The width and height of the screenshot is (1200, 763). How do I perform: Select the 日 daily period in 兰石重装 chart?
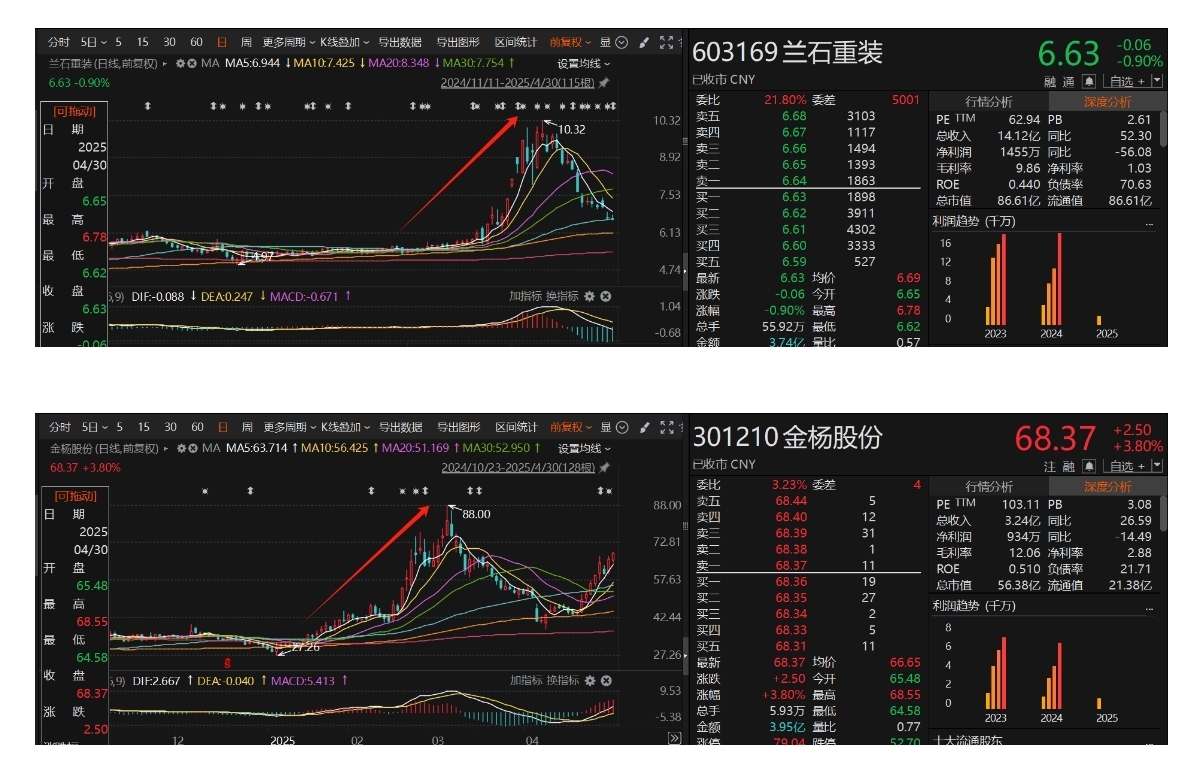[x=221, y=42]
